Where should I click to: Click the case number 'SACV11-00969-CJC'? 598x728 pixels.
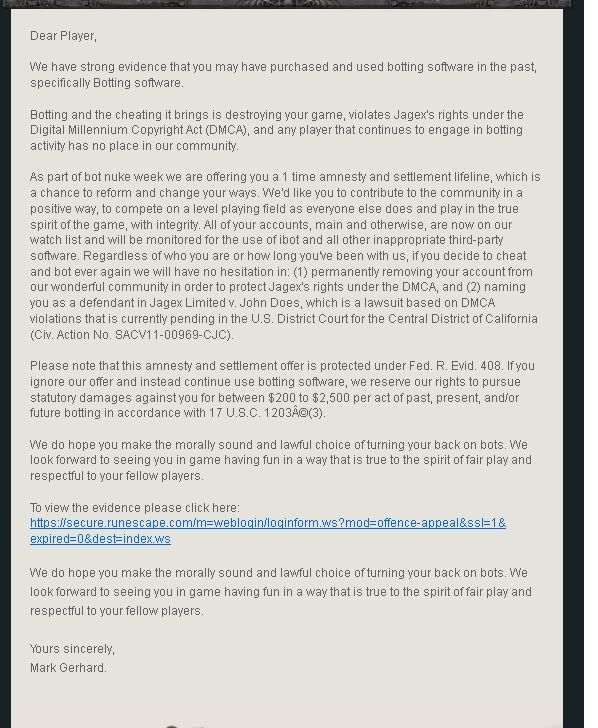tap(172, 334)
